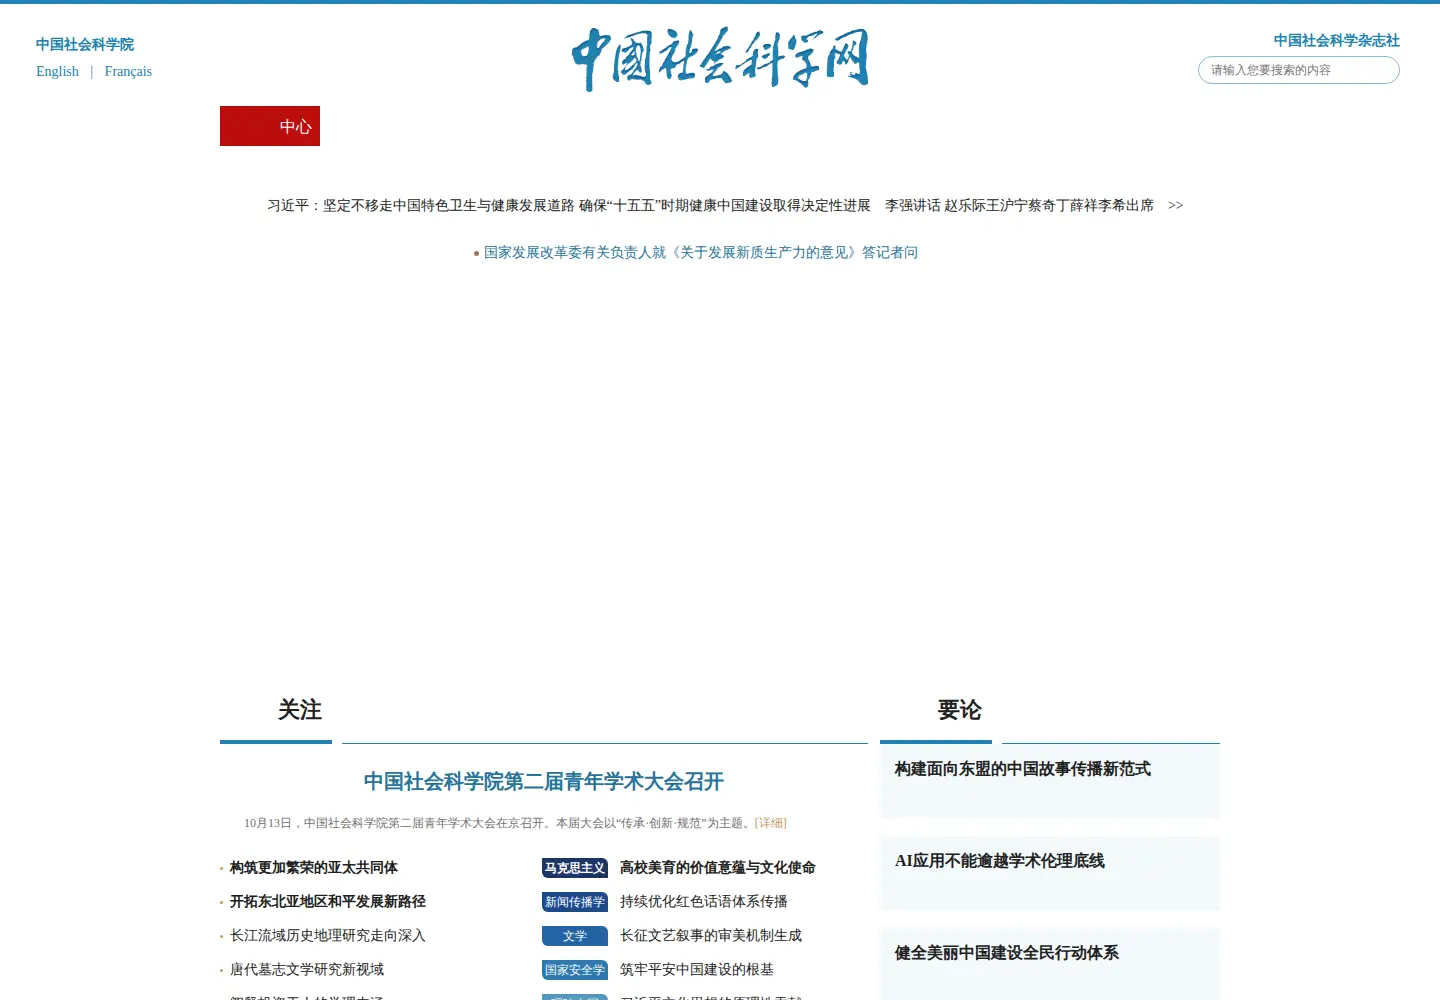
Task: Open 长江流域历史地理研究走向深入 article
Action: (327, 935)
